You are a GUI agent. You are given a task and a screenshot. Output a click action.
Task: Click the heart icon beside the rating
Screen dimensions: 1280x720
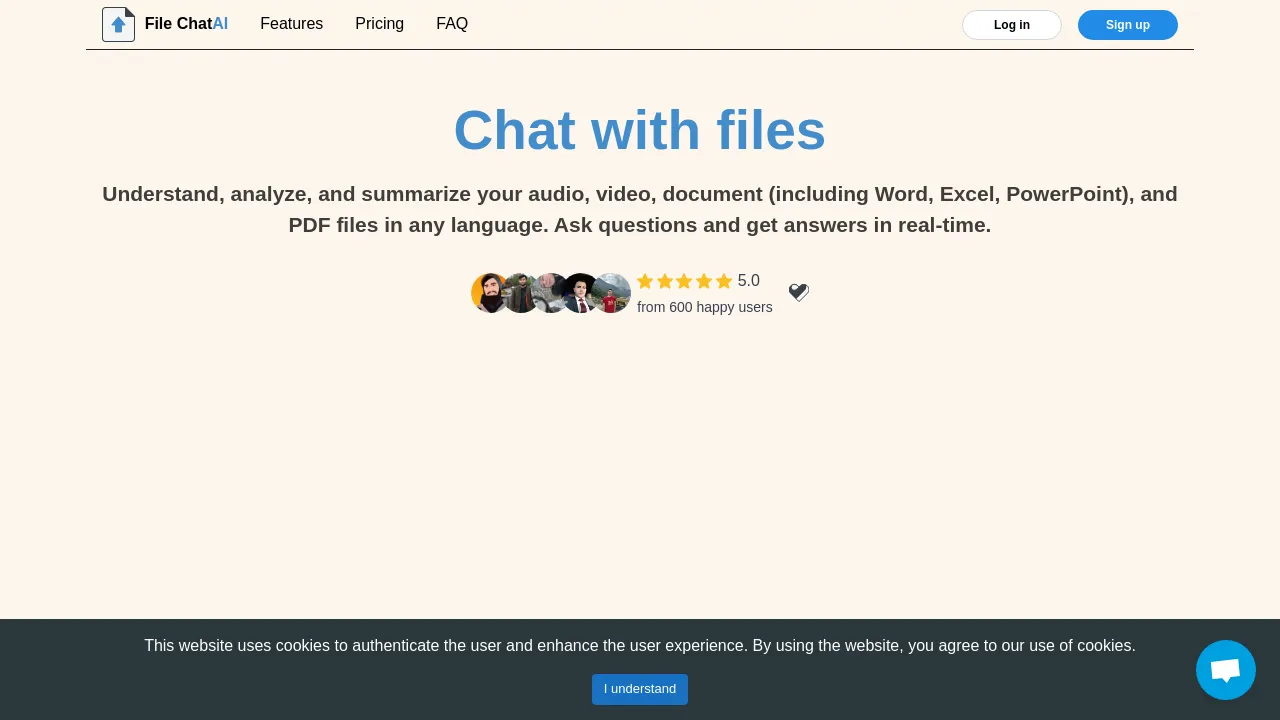point(798,292)
